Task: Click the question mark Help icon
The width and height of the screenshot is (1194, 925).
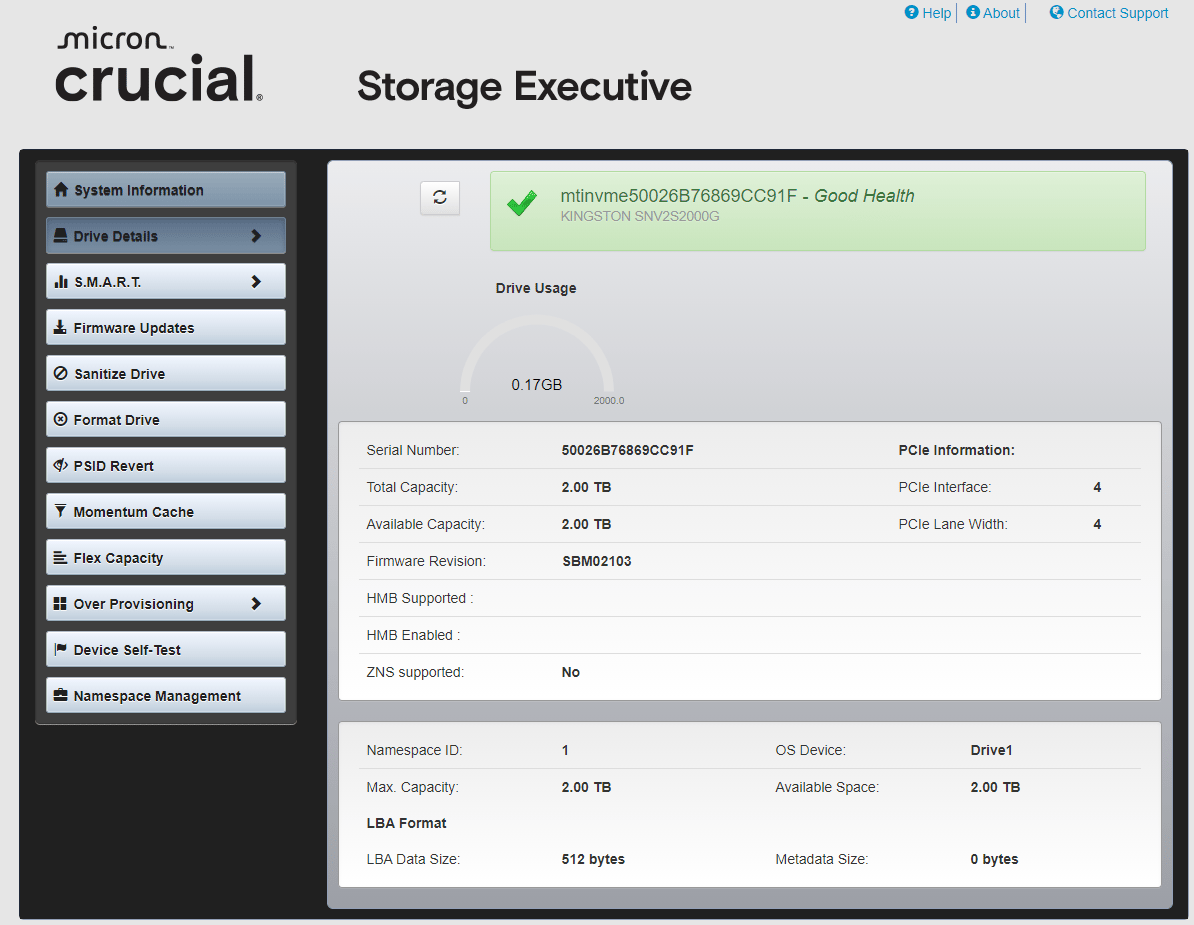Action: [911, 12]
